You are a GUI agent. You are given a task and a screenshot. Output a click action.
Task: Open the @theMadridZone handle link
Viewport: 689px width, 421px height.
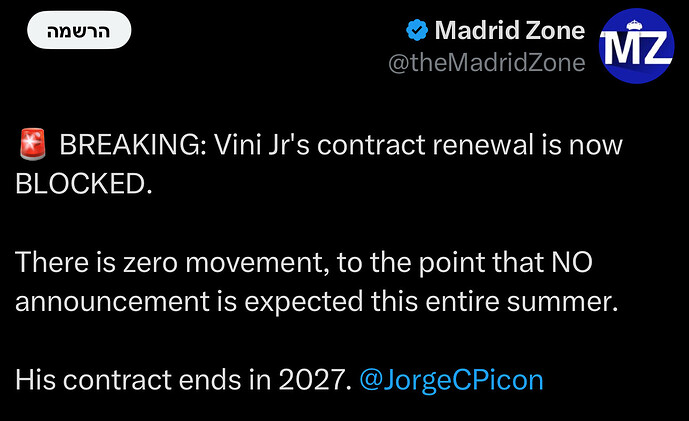click(486, 63)
